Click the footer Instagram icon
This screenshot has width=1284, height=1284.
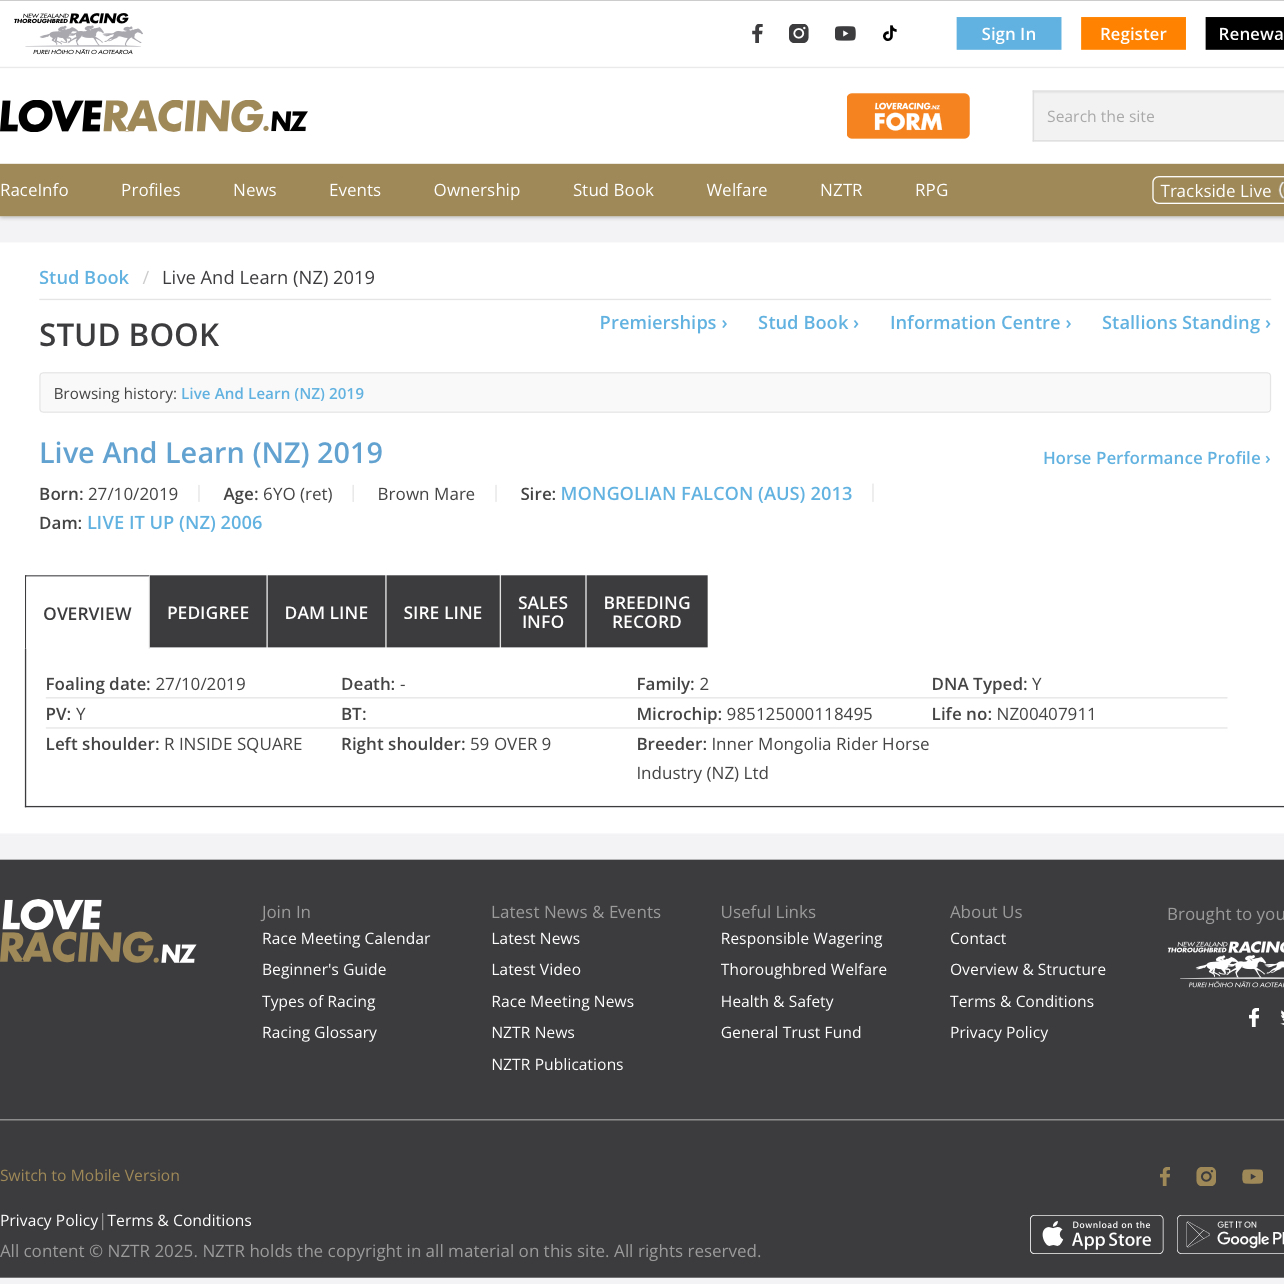pos(1206,1176)
